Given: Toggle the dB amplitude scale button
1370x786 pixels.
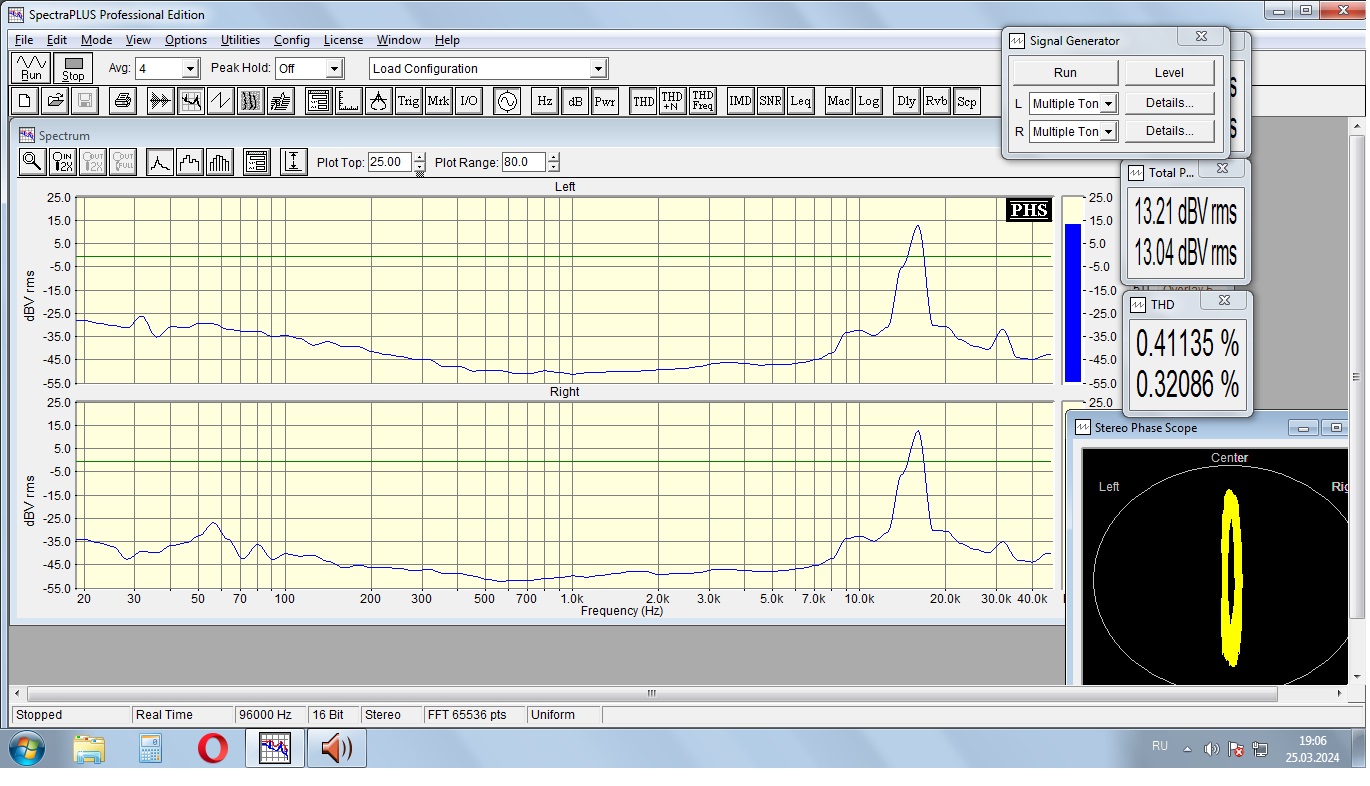Looking at the screenshot, I should coord(575,101).
